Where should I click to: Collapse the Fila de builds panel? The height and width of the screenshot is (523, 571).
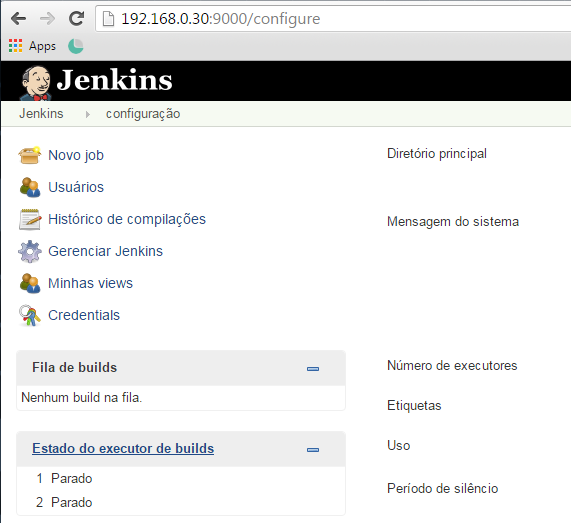click(313, 369)
